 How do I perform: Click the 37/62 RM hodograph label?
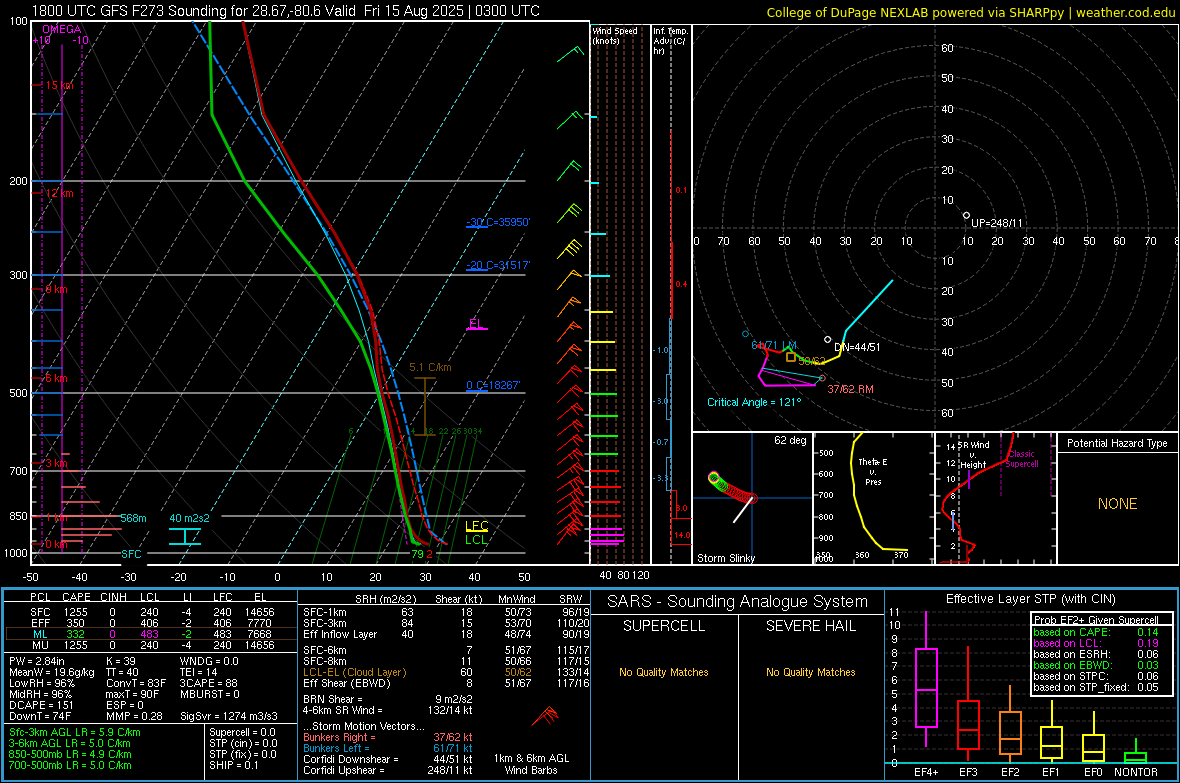[850, 389]
